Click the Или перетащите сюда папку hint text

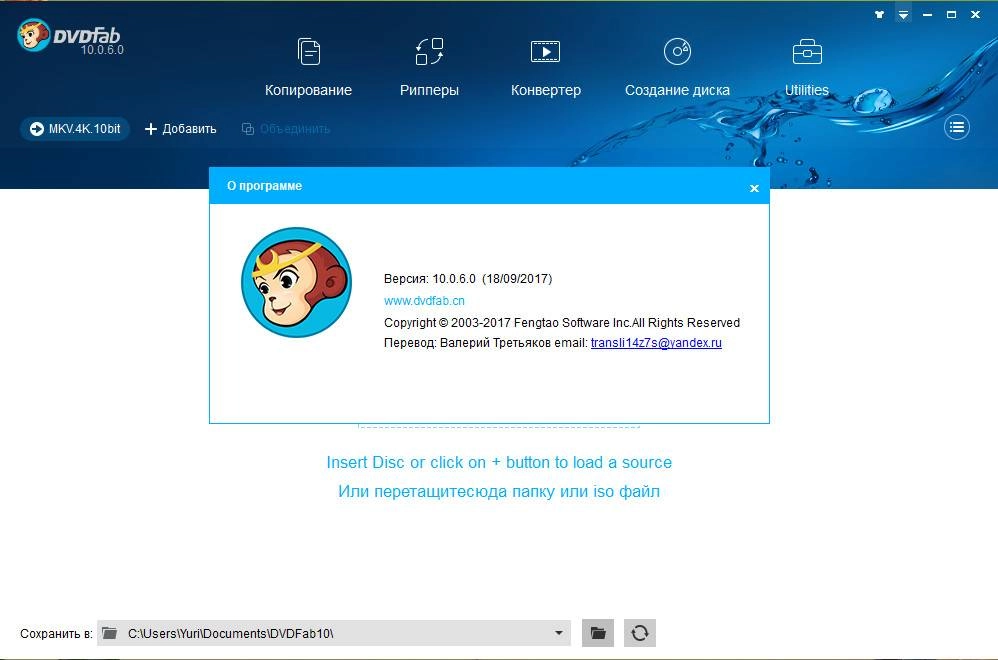(499, 491)
